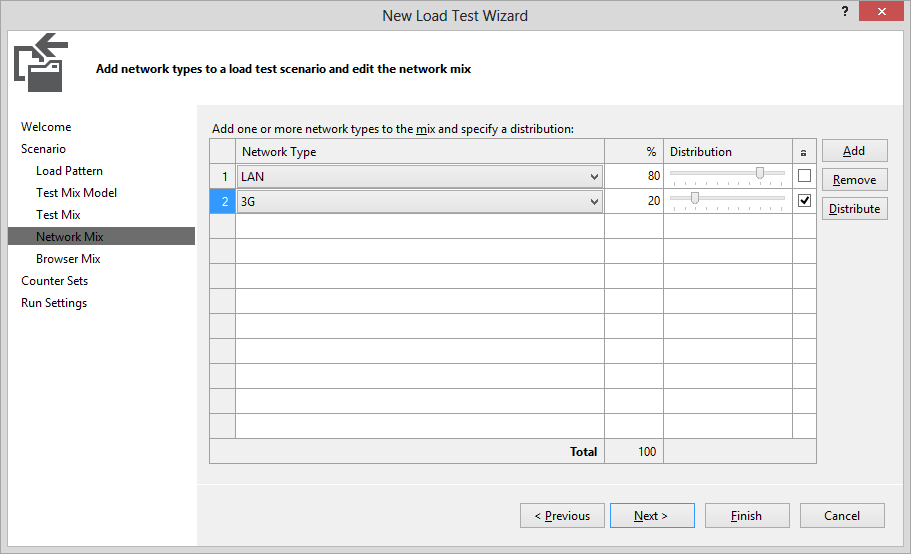Switch to the Browser Mix step
The width and height of the screenshot is (911, 554).
pos(68,259)
